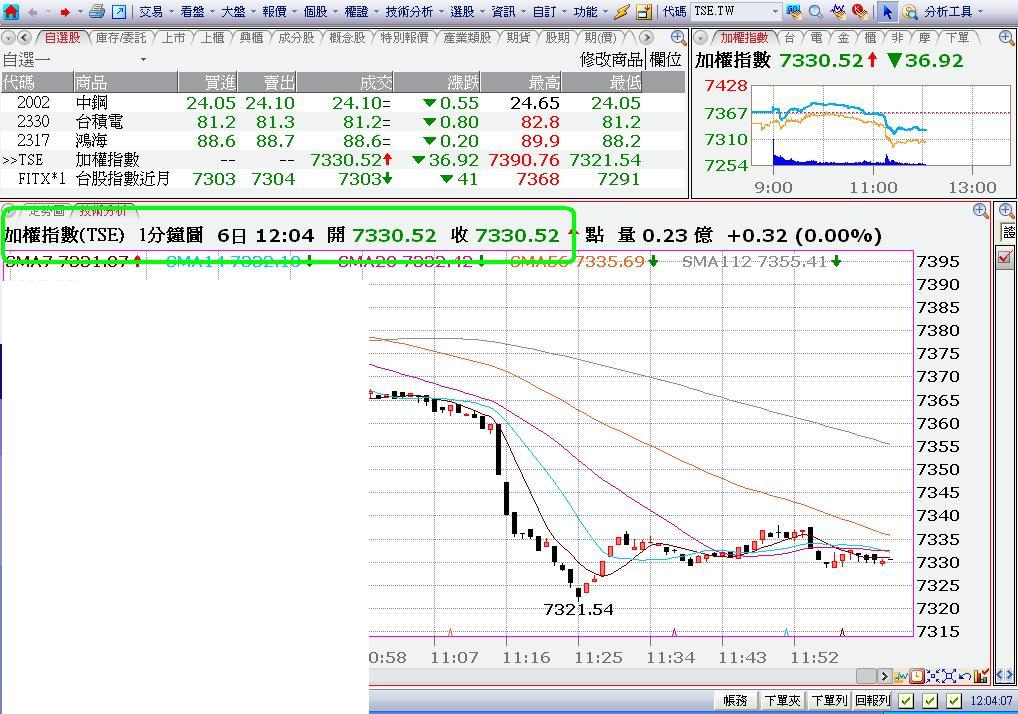1018x714 pixels.
Task: Zoom the 加權指數 mini chart panel
Action: tap(1006, 38)
